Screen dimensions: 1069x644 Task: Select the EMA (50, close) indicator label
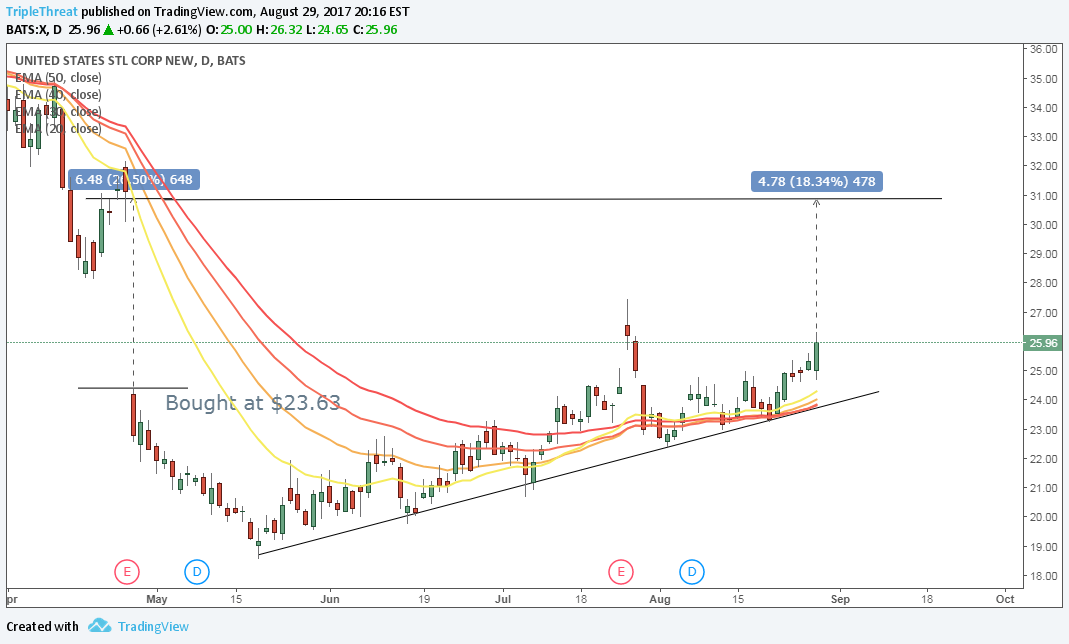point(58,78)
